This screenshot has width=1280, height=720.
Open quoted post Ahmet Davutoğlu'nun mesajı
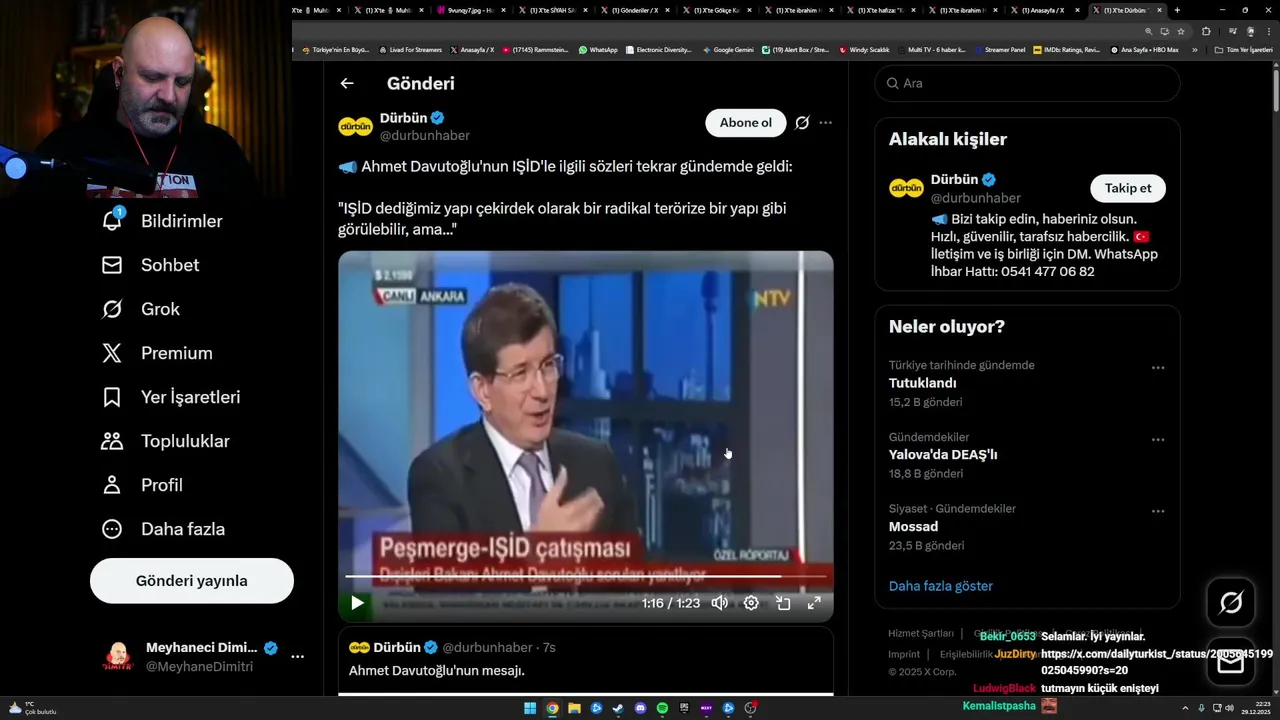click(x=586, y=660)
